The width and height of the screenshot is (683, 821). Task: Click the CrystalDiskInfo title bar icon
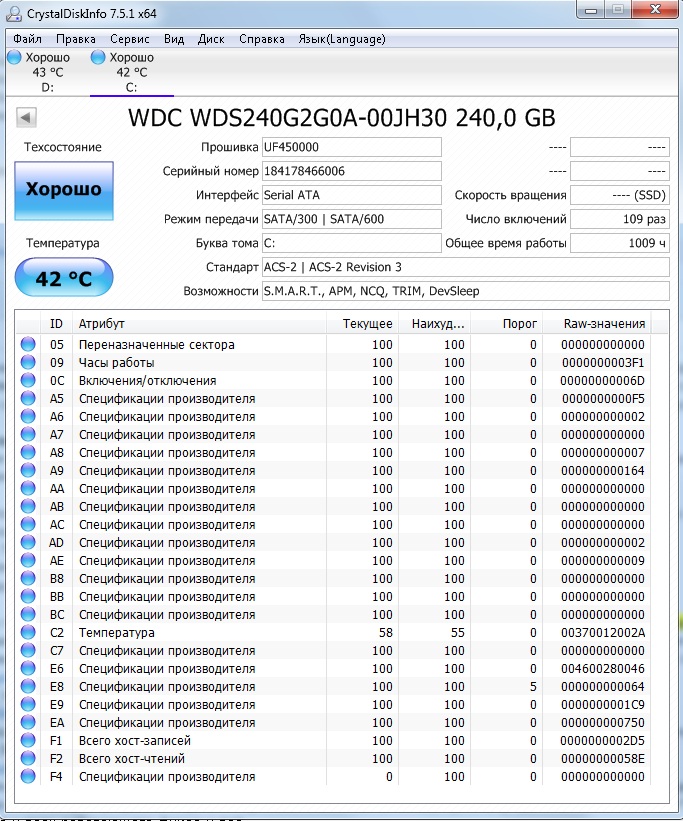click(x=15, y=14)
